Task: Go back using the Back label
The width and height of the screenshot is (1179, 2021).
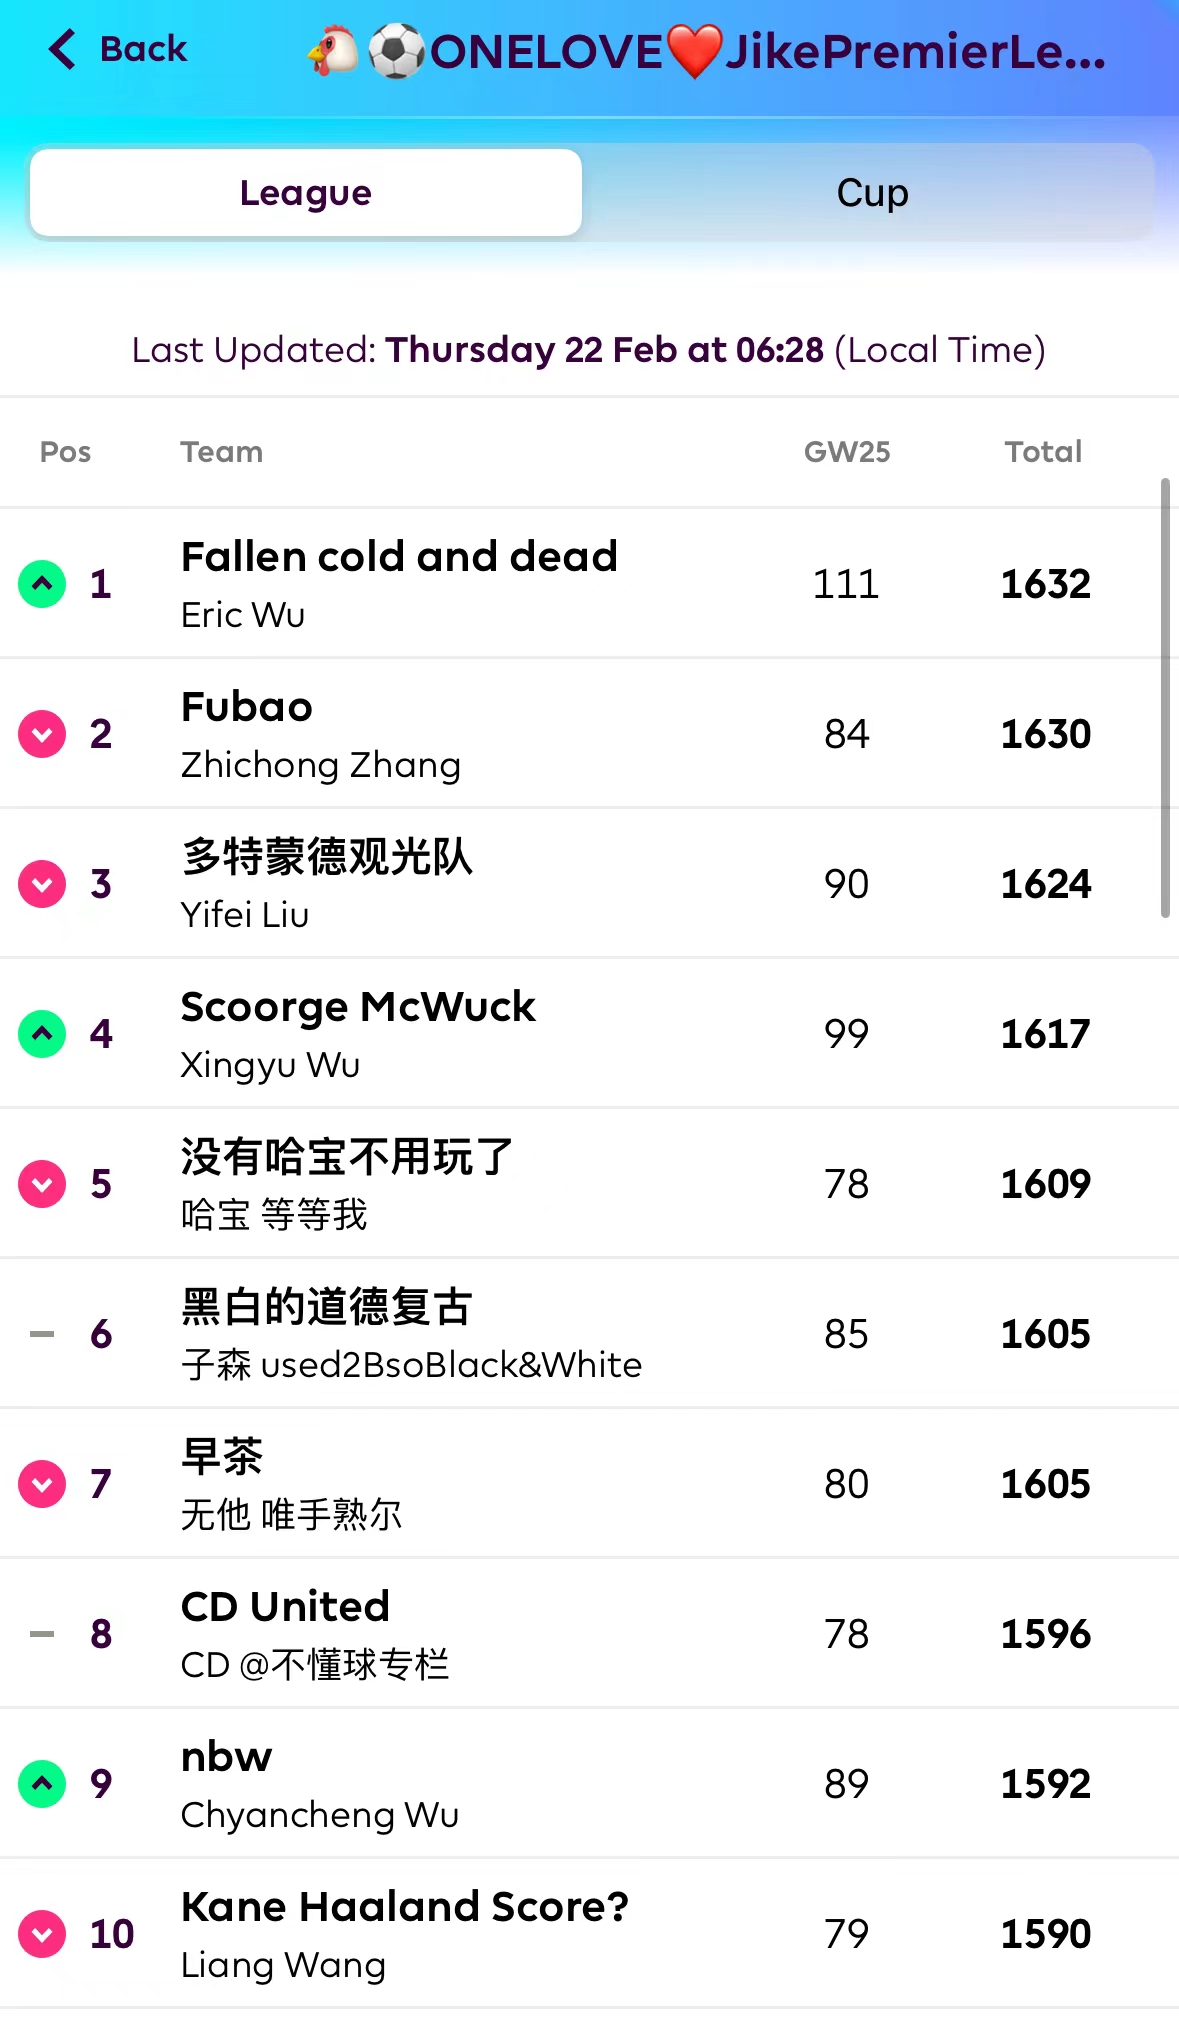Action: 143,49
